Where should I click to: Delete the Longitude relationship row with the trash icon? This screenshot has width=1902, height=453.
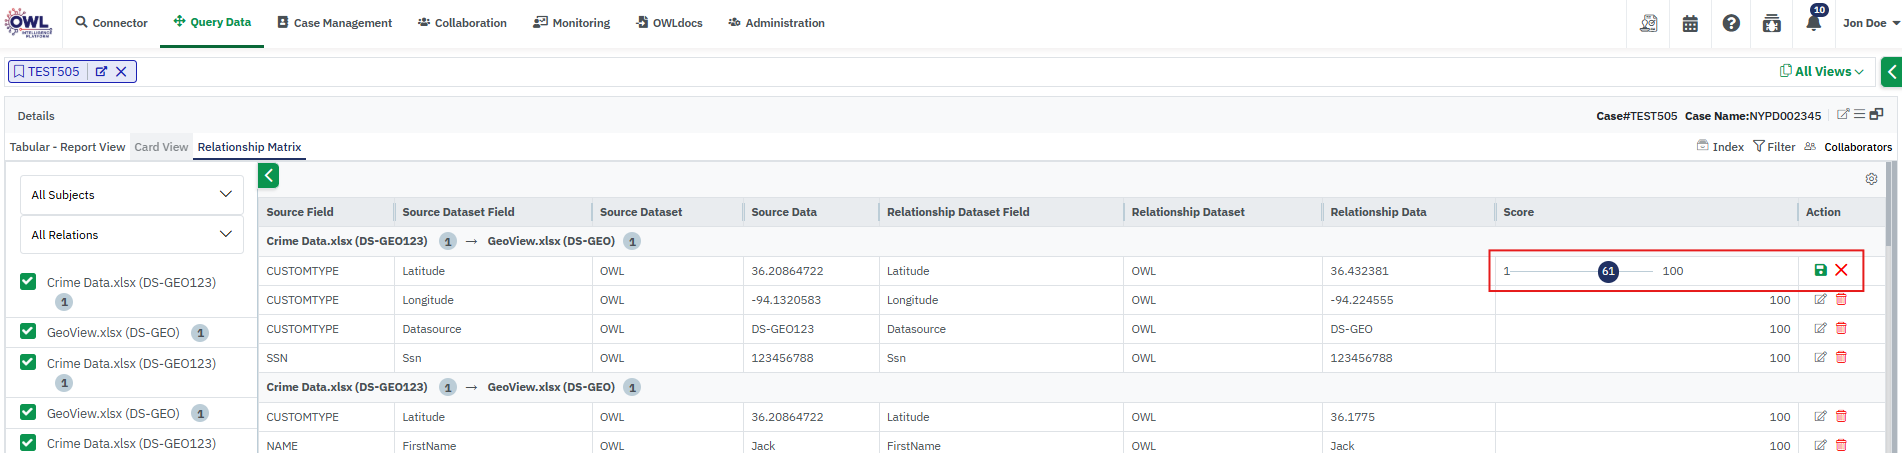point(1841,299)
